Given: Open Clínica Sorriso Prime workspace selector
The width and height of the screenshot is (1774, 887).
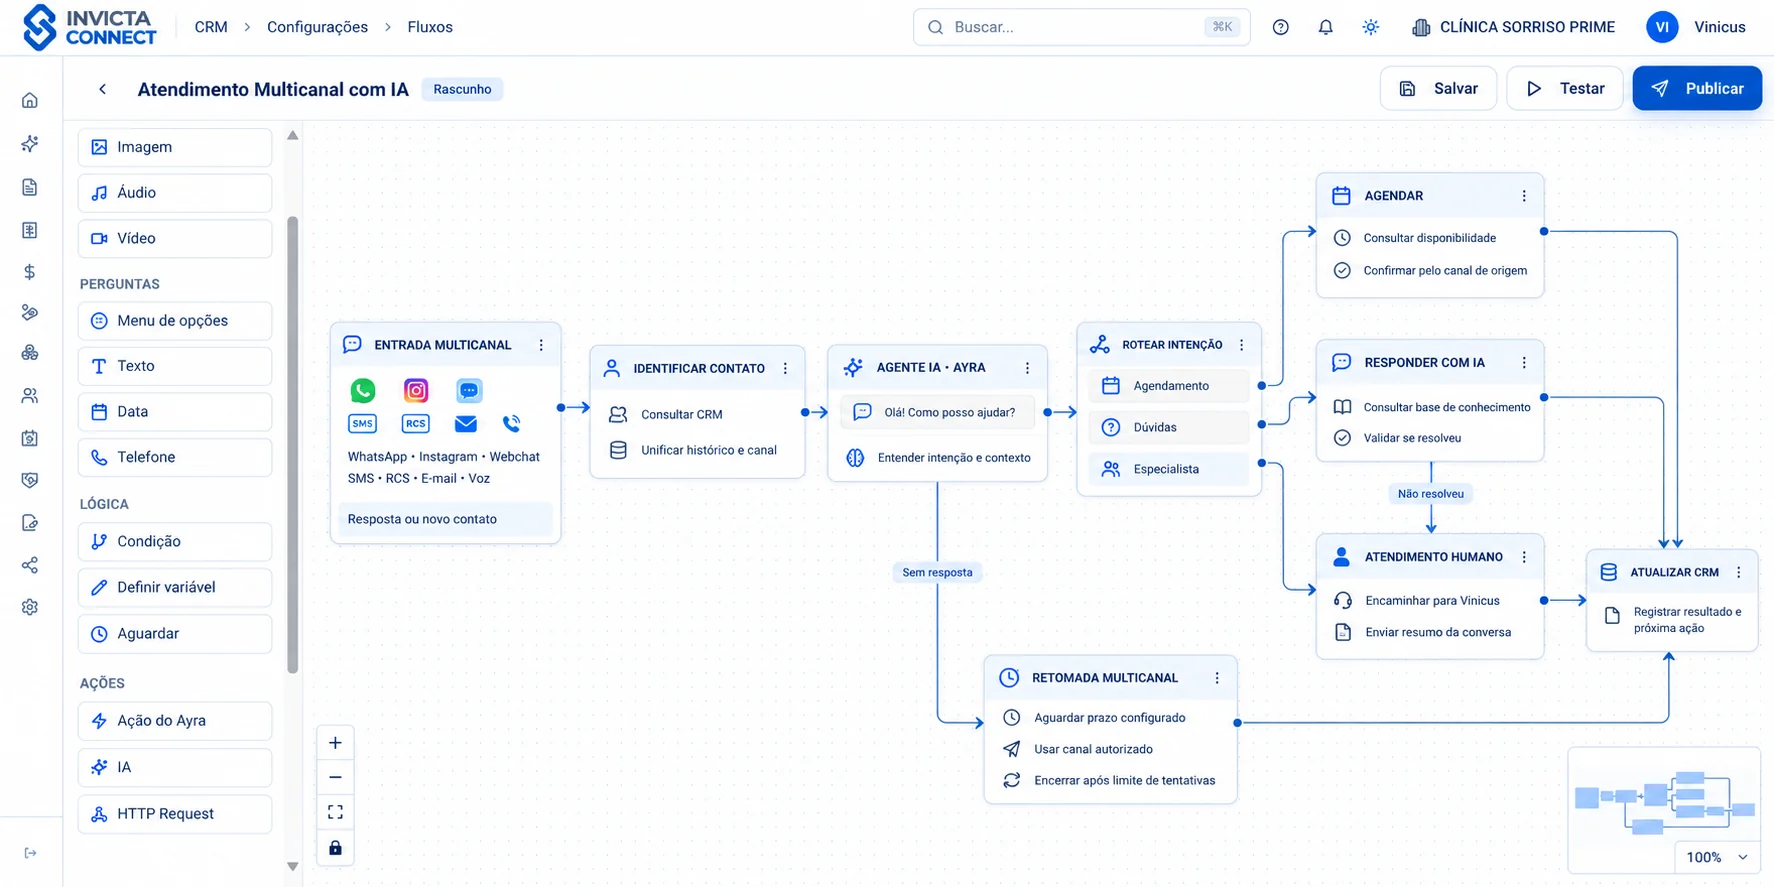Looking at the screenshot, I should pos(1513,27).
